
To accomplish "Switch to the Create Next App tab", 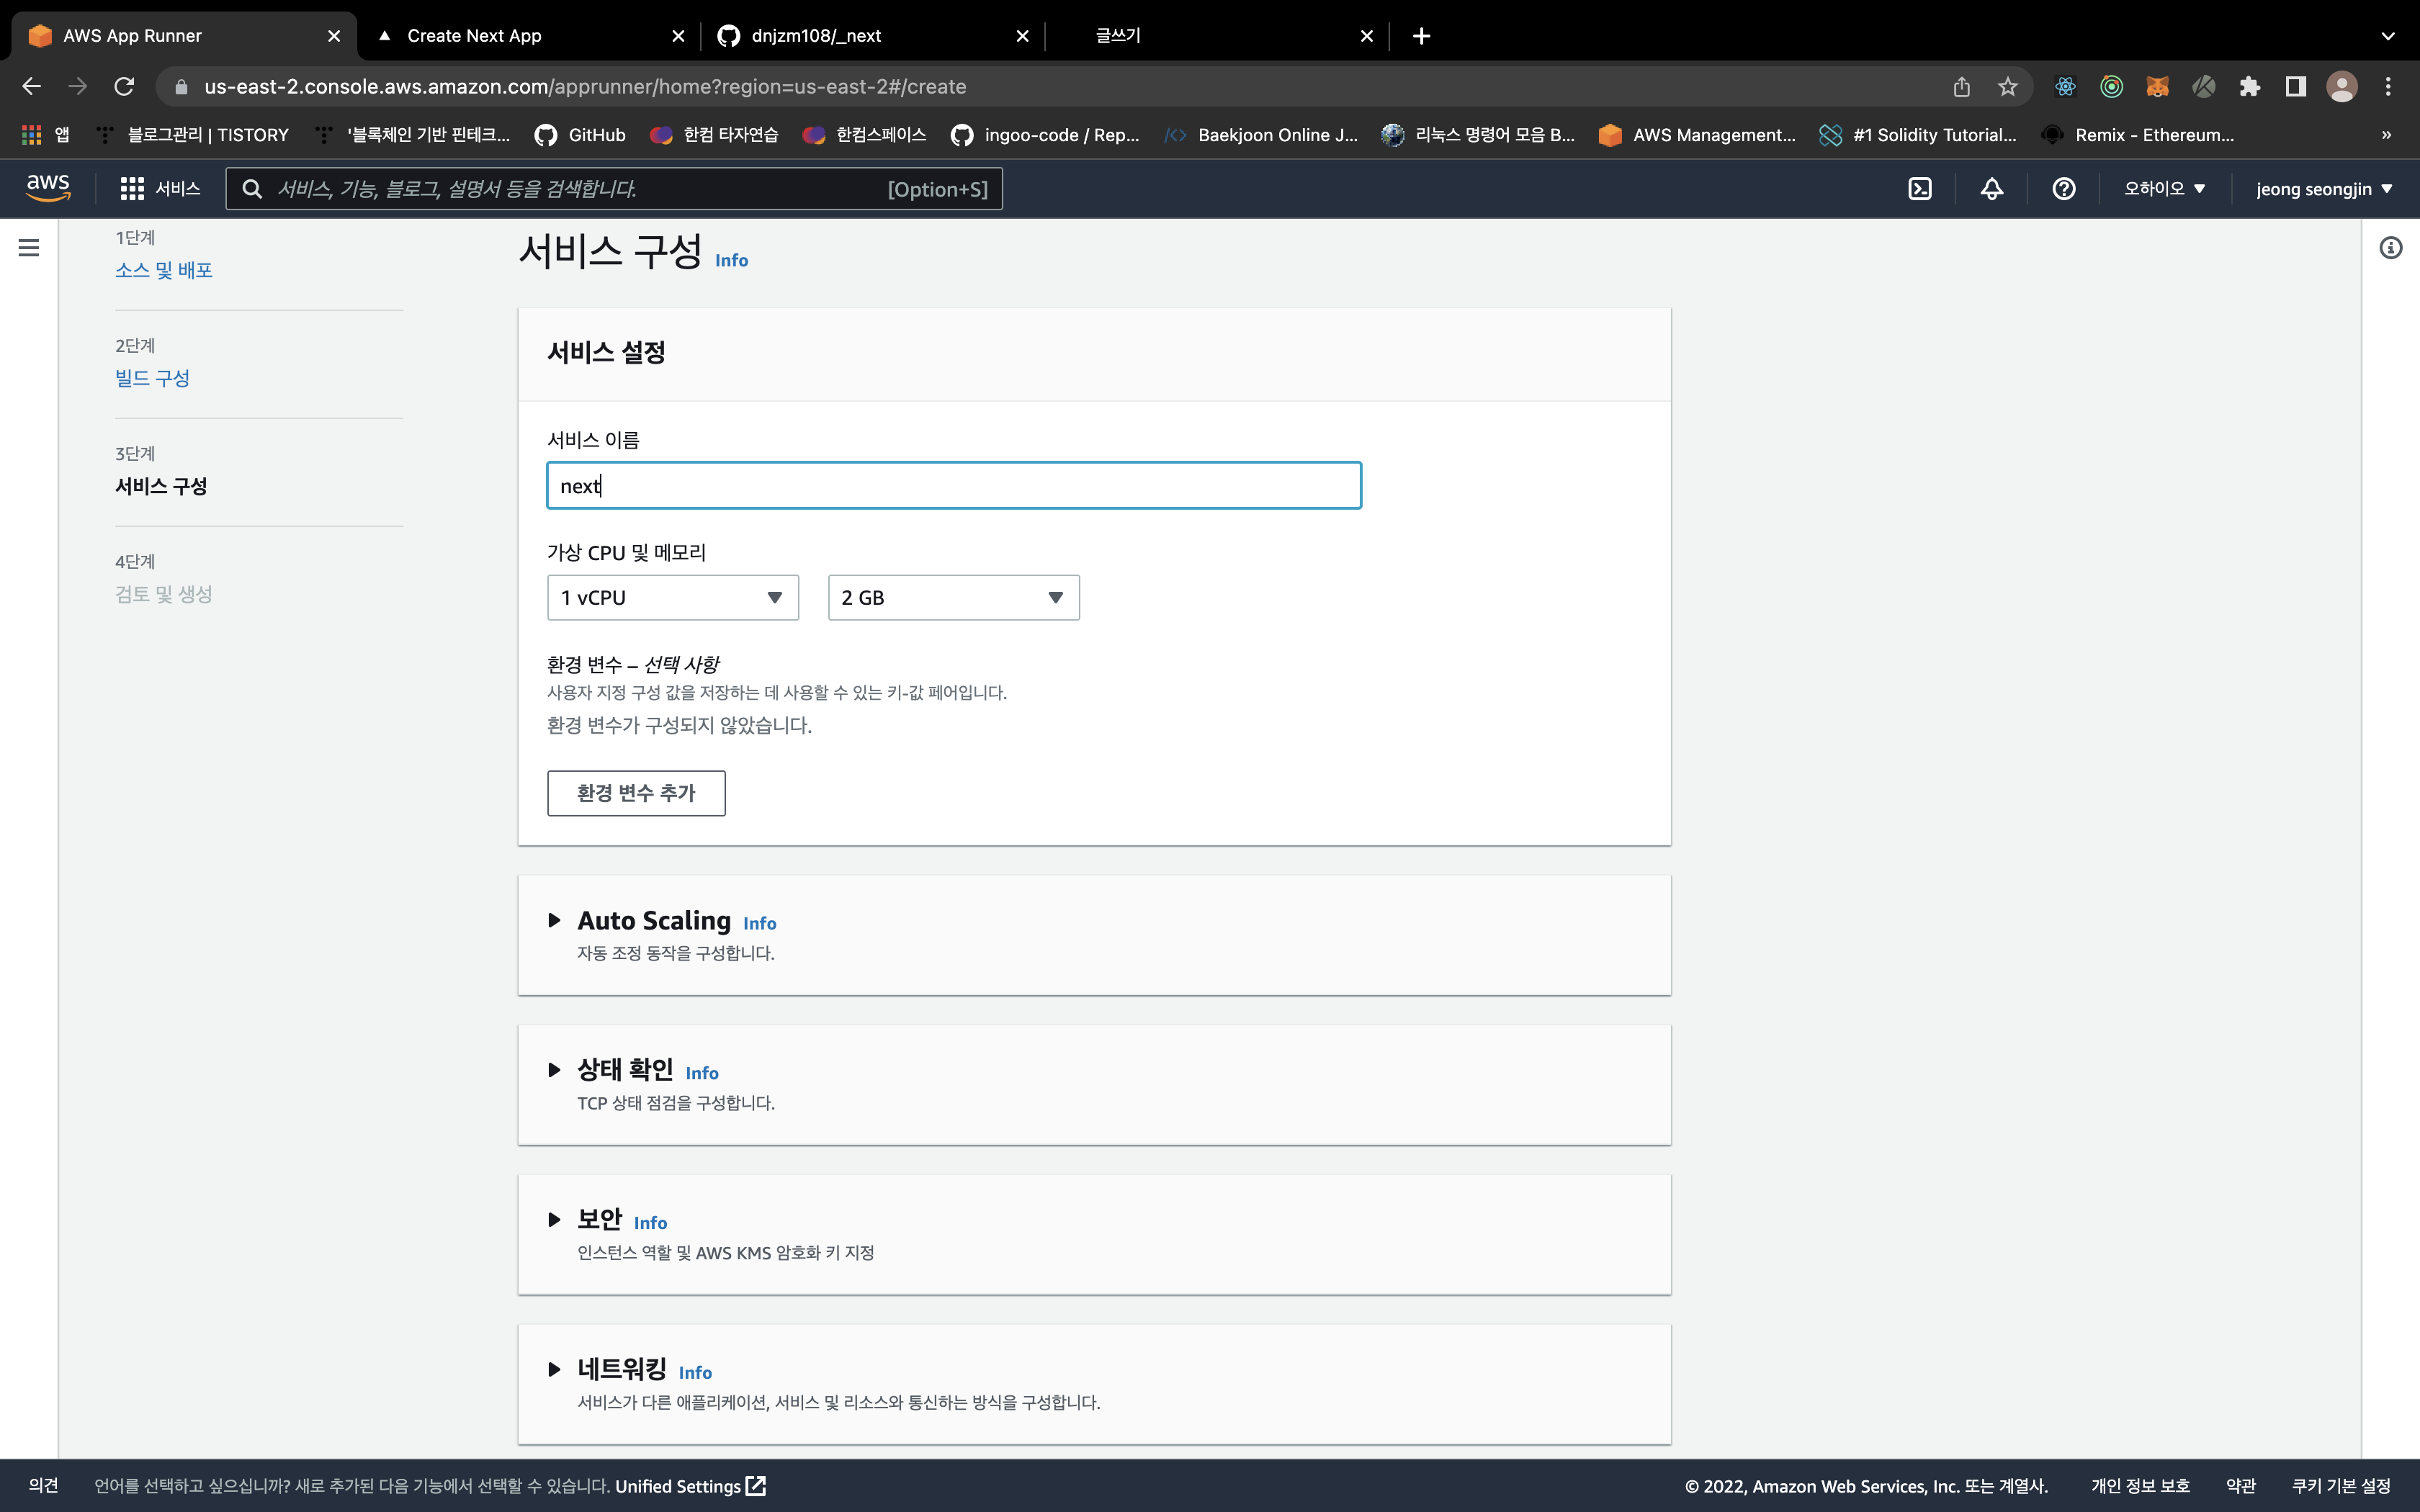I will [474, 36].
